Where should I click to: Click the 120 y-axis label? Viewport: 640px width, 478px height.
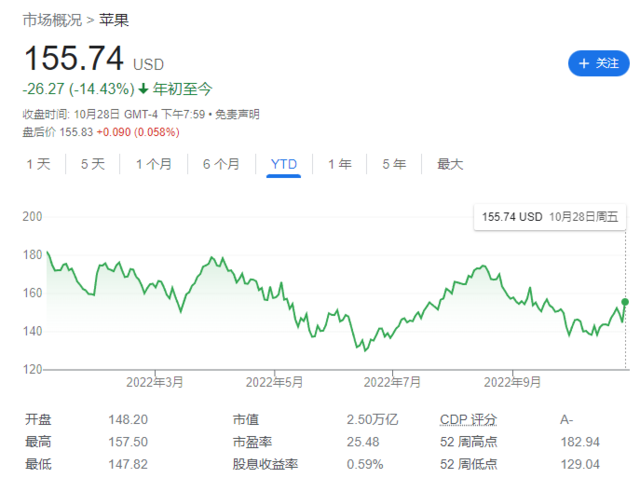click(32, 369)
